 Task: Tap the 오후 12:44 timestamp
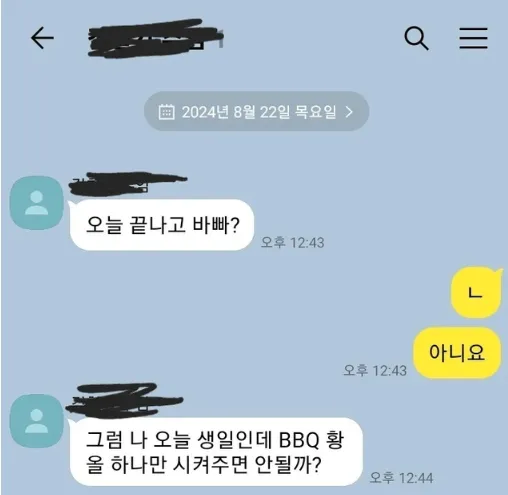[401, 478]
